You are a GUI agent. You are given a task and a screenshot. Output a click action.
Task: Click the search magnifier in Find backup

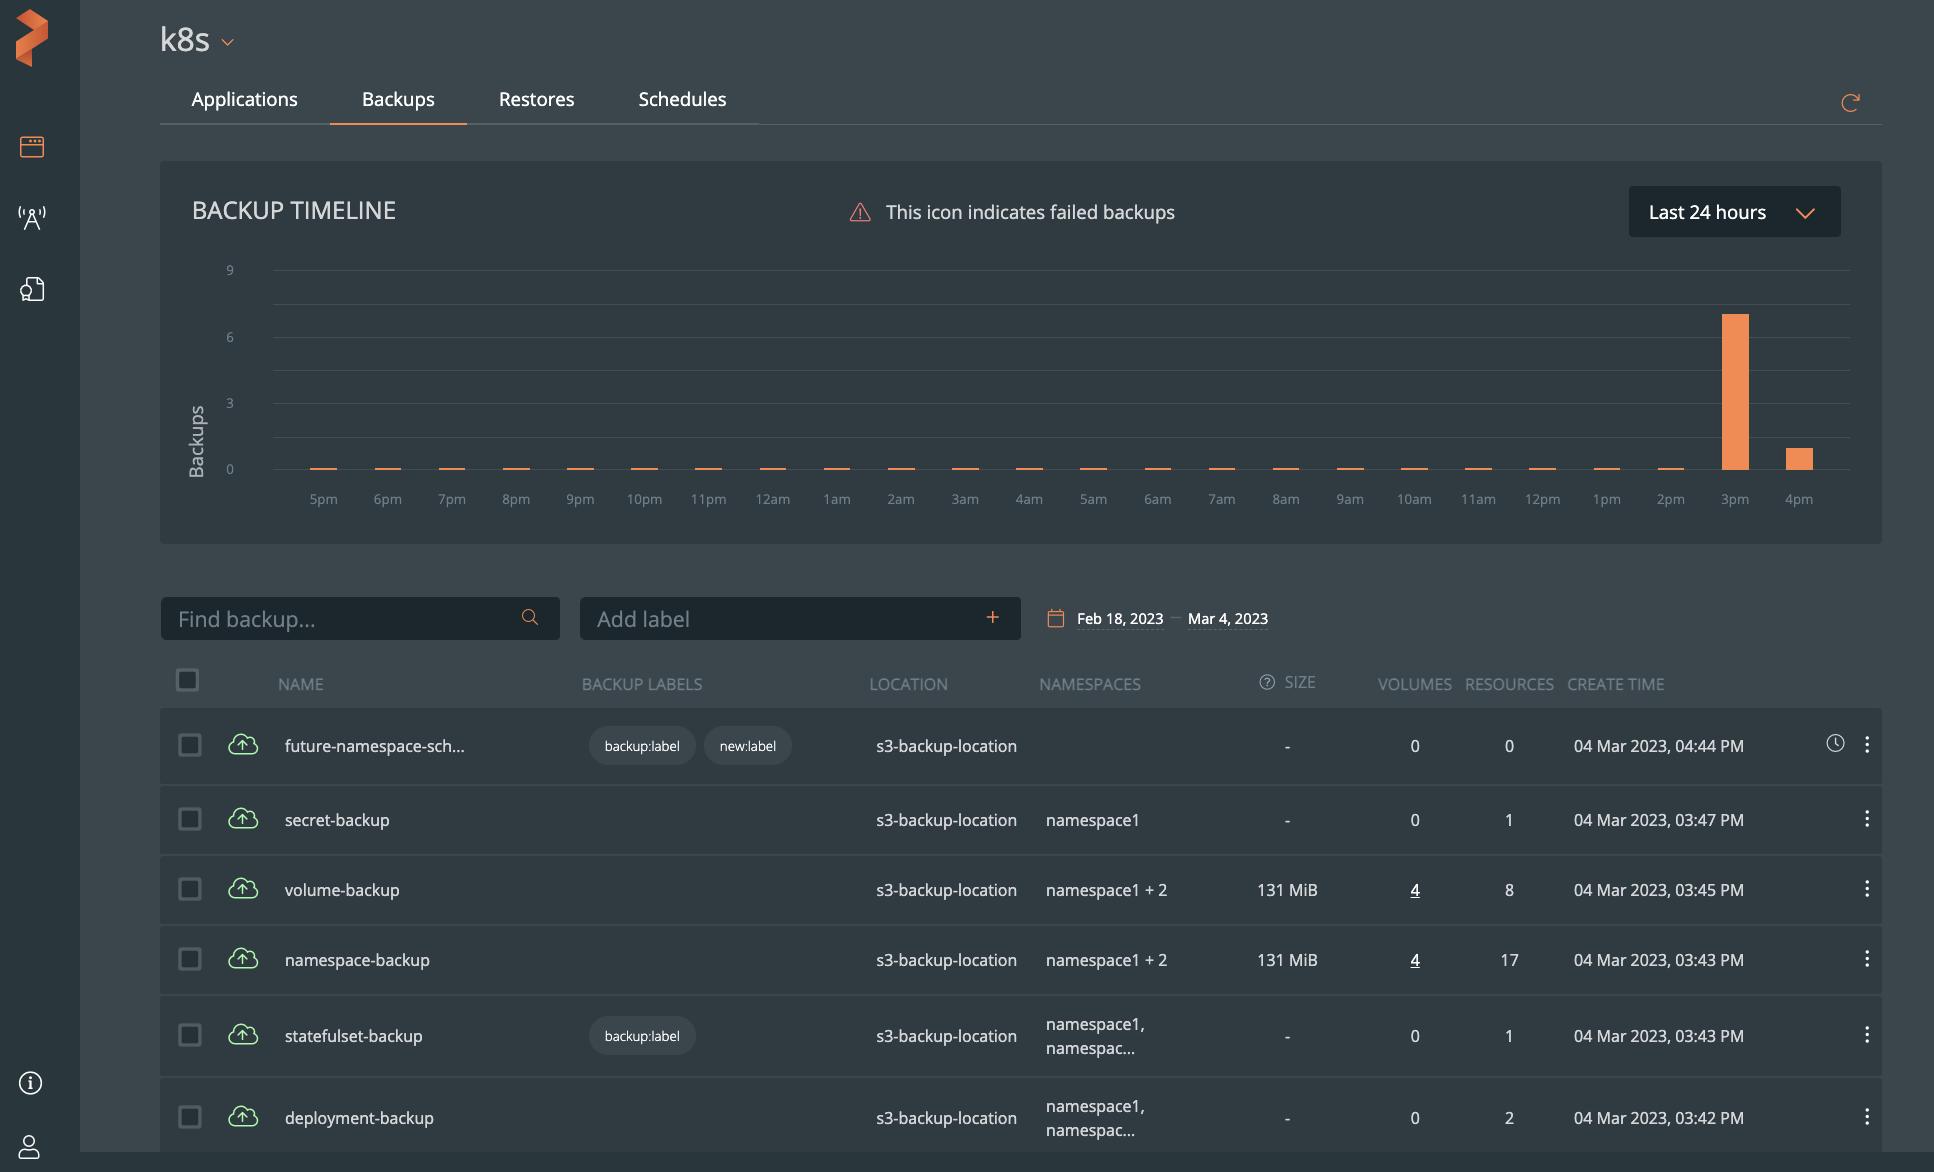[x=530, y=618]
